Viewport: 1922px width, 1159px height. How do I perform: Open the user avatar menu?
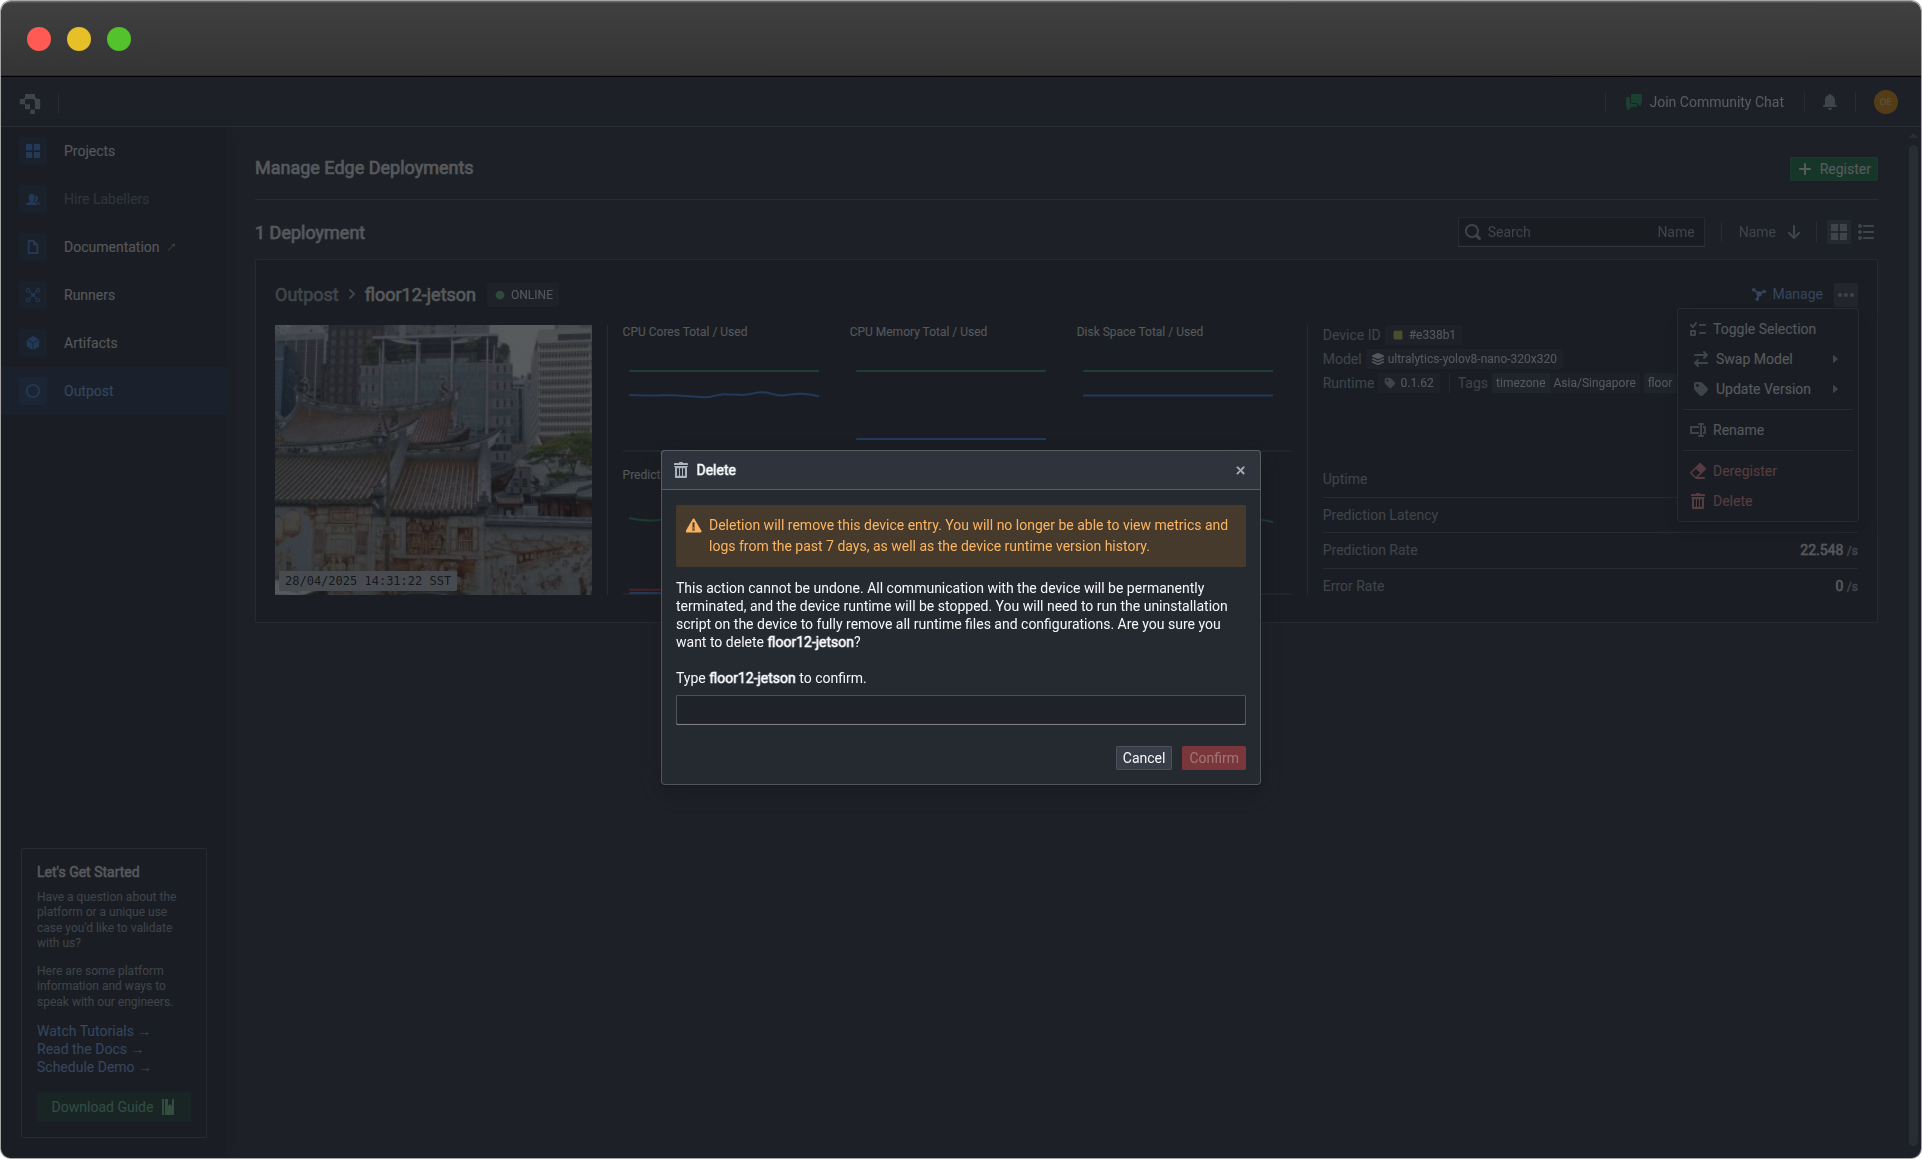click(1885, 102)
